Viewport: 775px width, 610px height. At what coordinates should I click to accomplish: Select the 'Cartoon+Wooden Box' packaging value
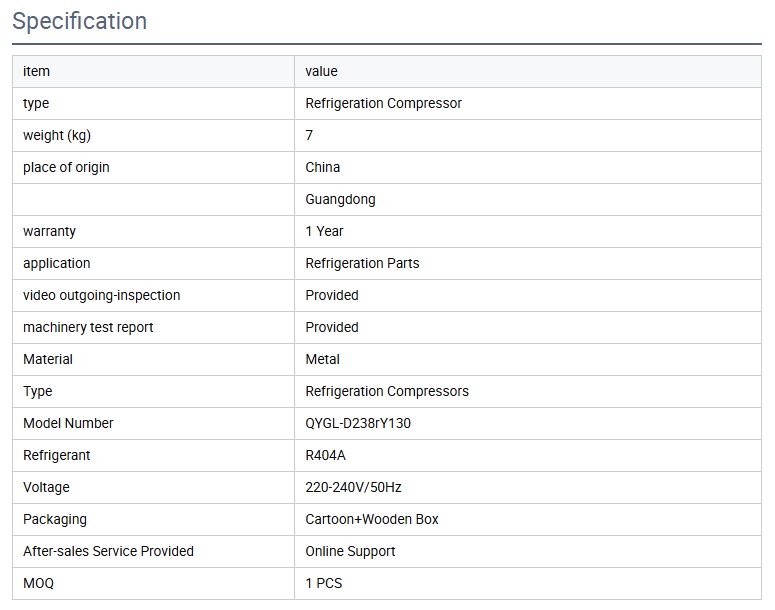tap(372, 519)
